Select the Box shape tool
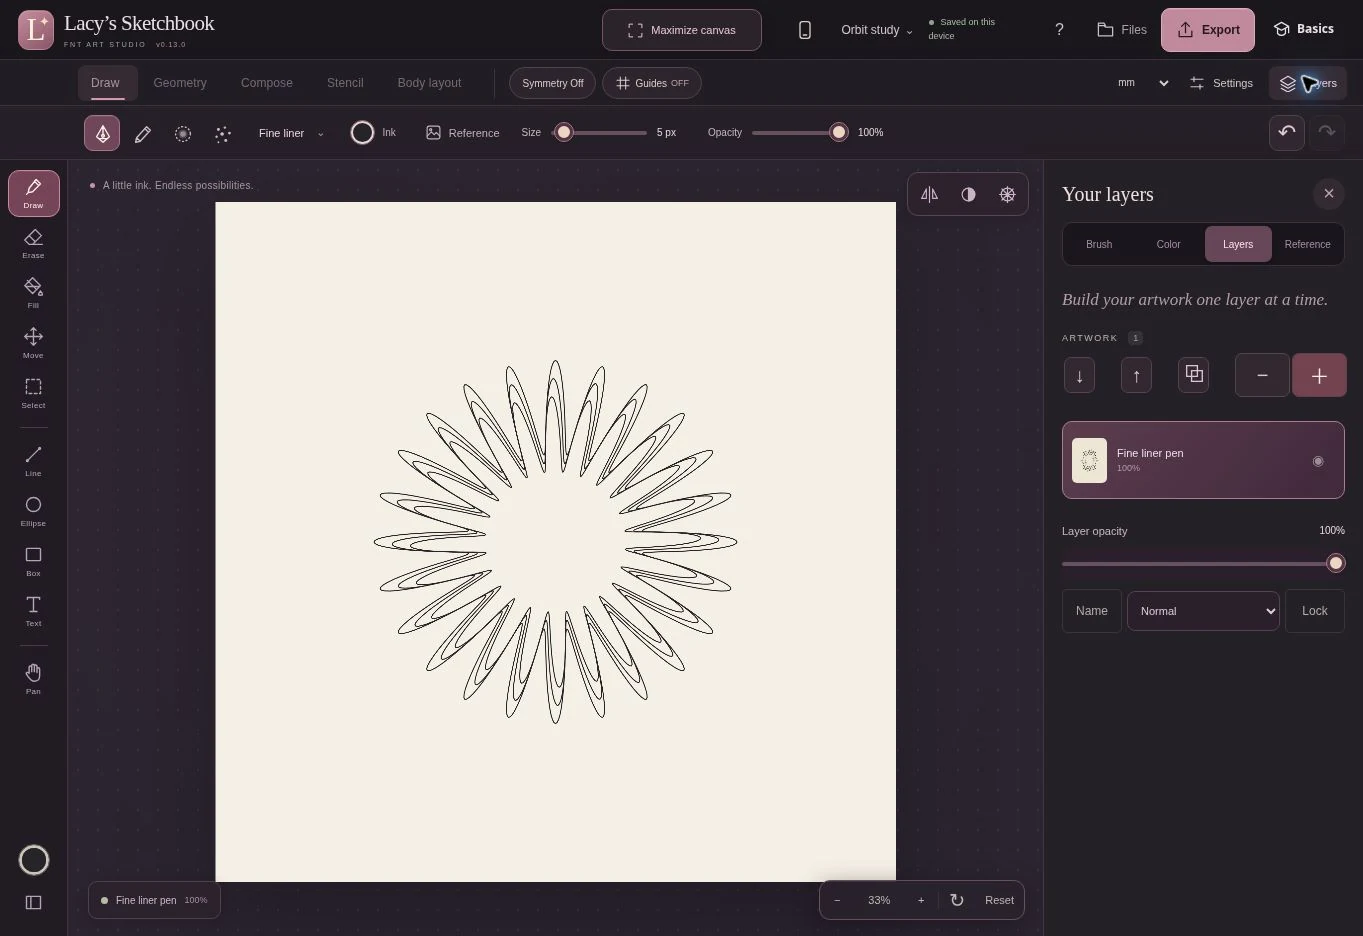This screenshot has width=1363, height=936. pos(33,561)
